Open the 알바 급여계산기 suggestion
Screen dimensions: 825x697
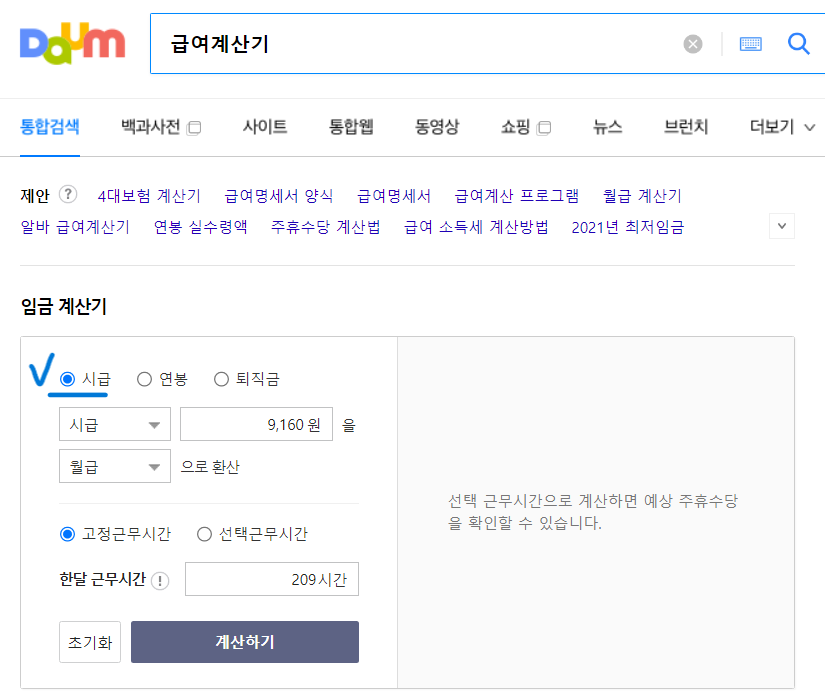point(75,227)
